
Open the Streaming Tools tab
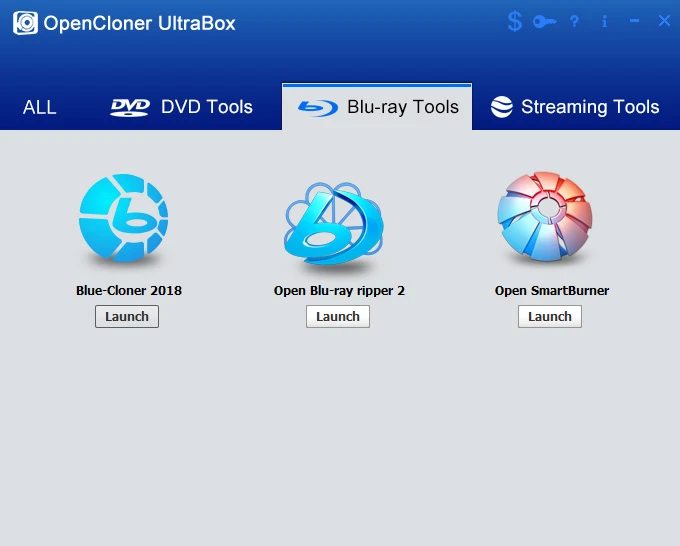[x=575, y=107]
